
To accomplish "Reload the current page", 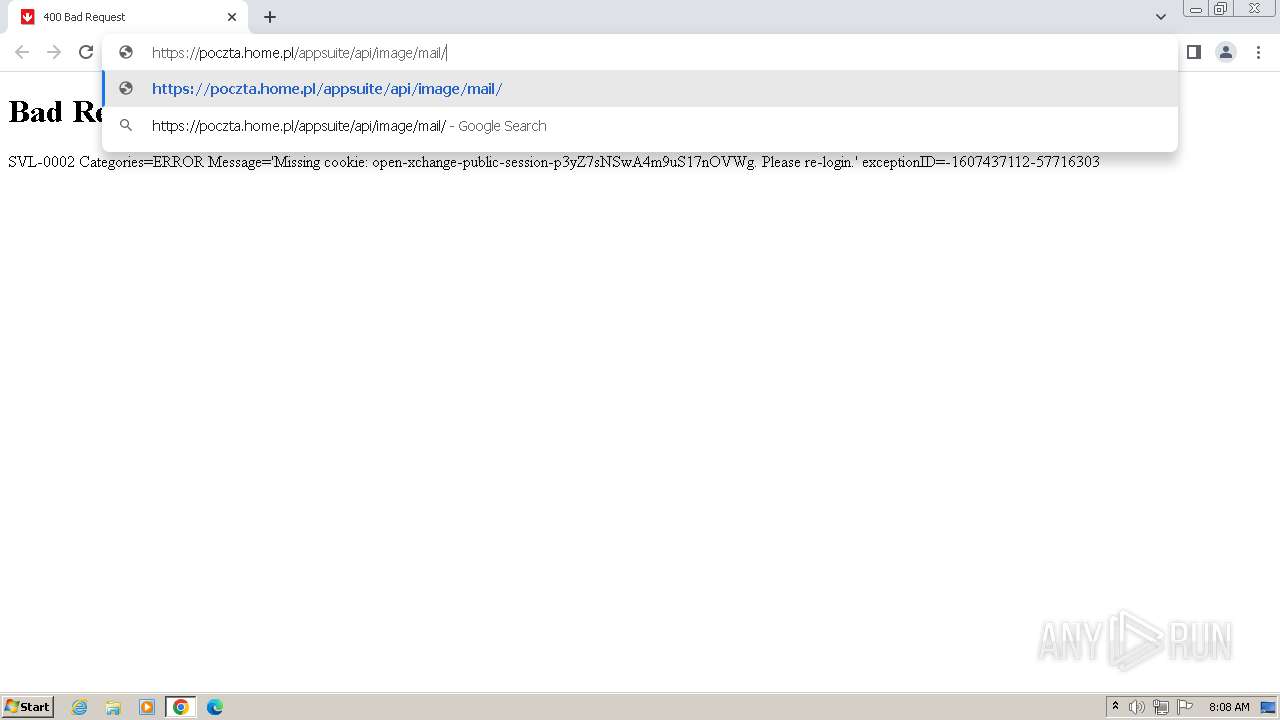I will 86,52.
